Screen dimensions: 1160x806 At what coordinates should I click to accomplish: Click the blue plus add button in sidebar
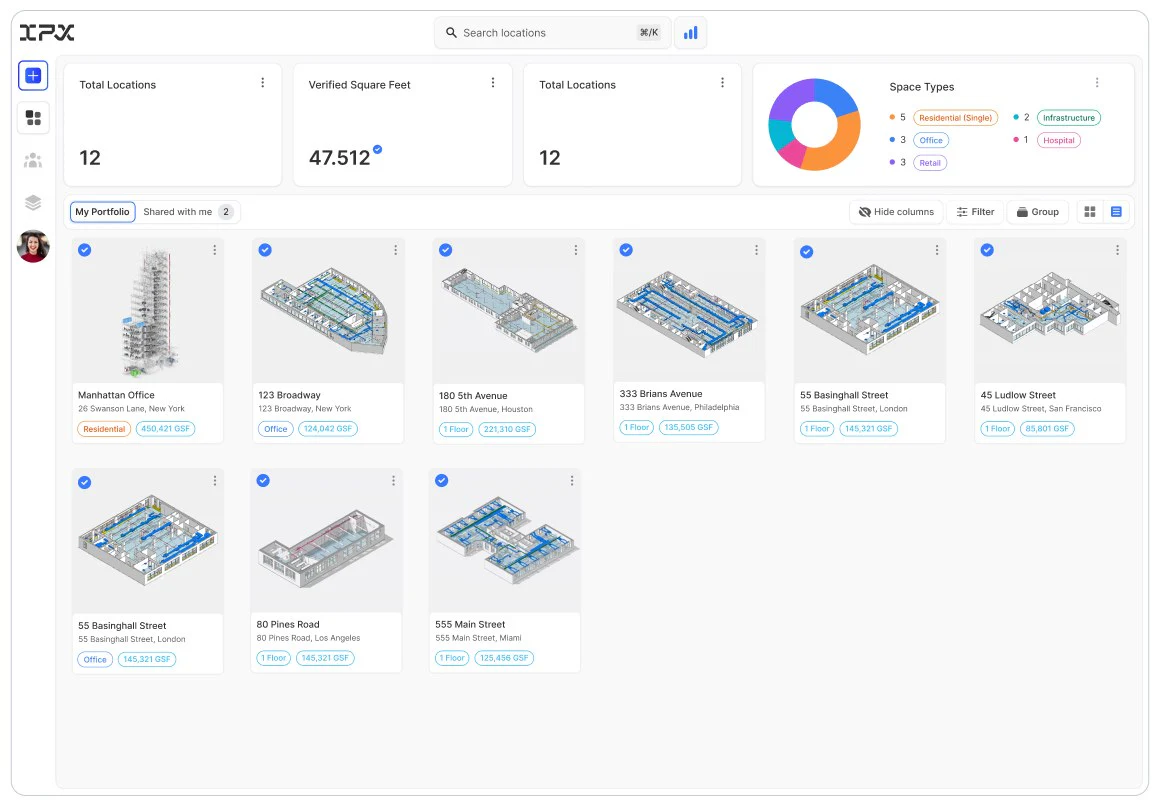(33, 75)
